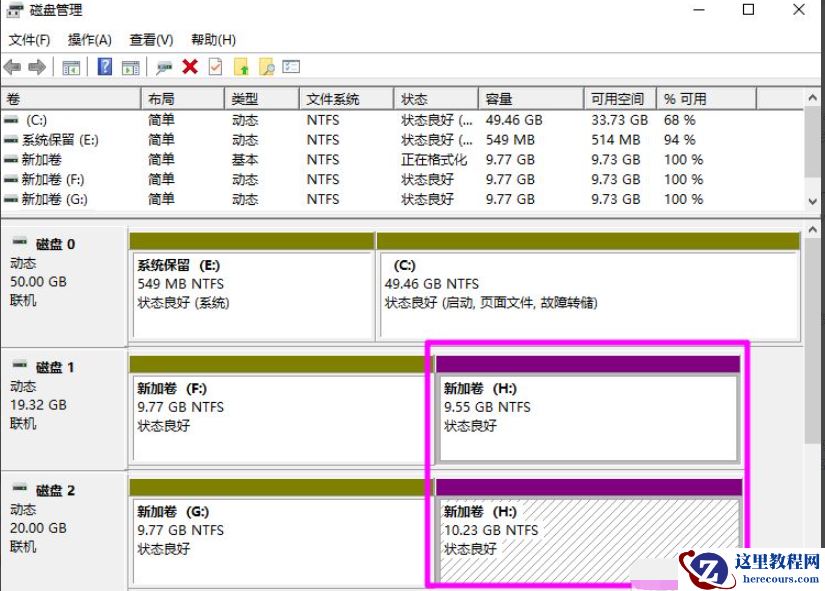Viewport: 825px width, 591px height.
Task: Click the folder search toolbar icon
Action: [x=269, y=68]
